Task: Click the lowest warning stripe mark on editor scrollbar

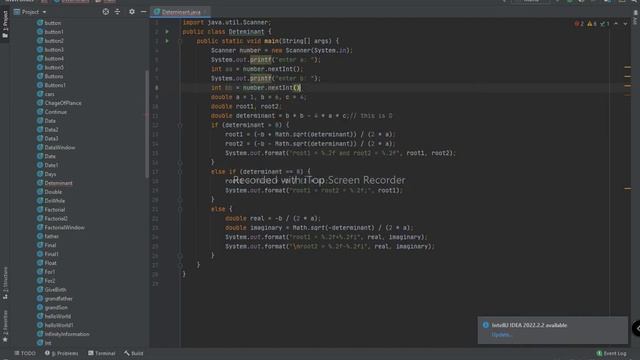Action: 627,189
